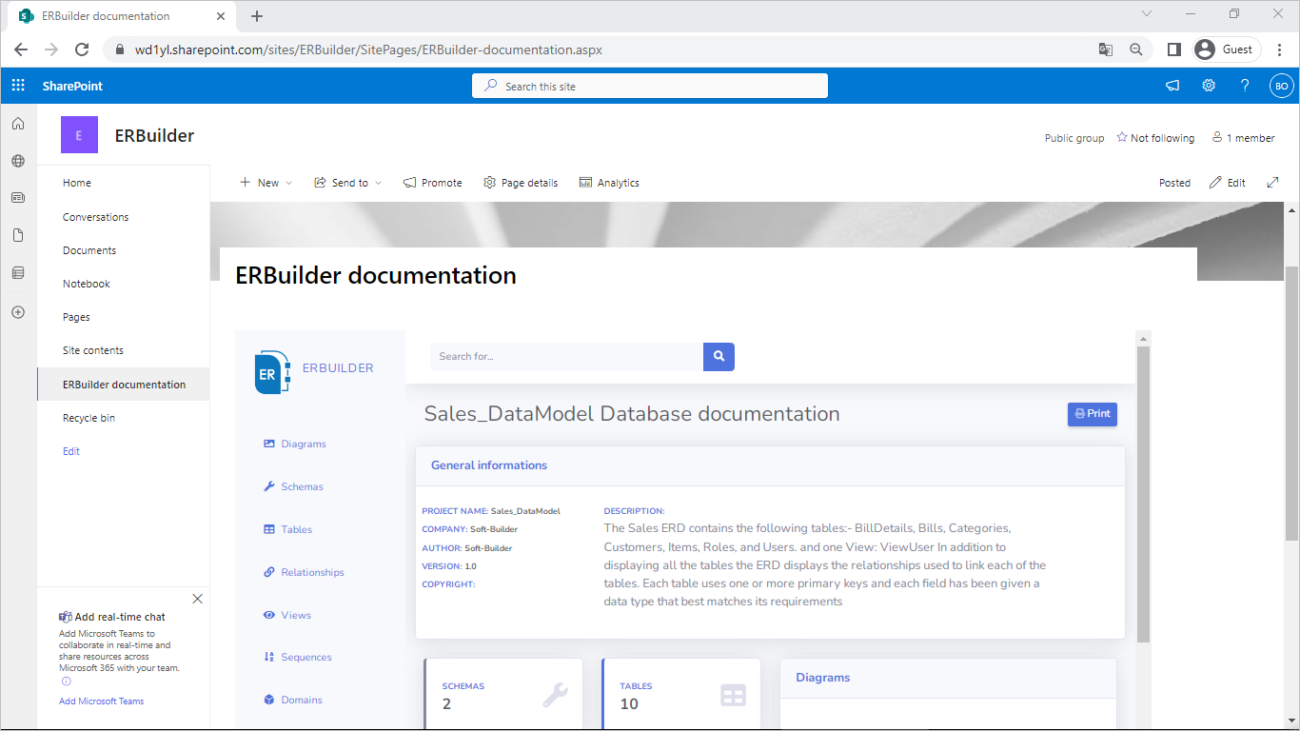Promote this SharePoint page
Image resolution: width=1300 pixels, height=731 pixels.
click(432, 182)
